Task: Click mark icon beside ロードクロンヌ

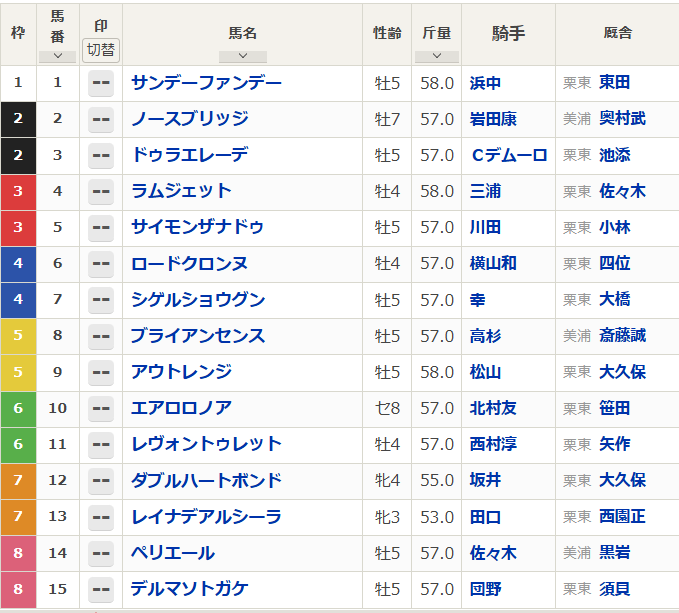Action: point(101,264)
